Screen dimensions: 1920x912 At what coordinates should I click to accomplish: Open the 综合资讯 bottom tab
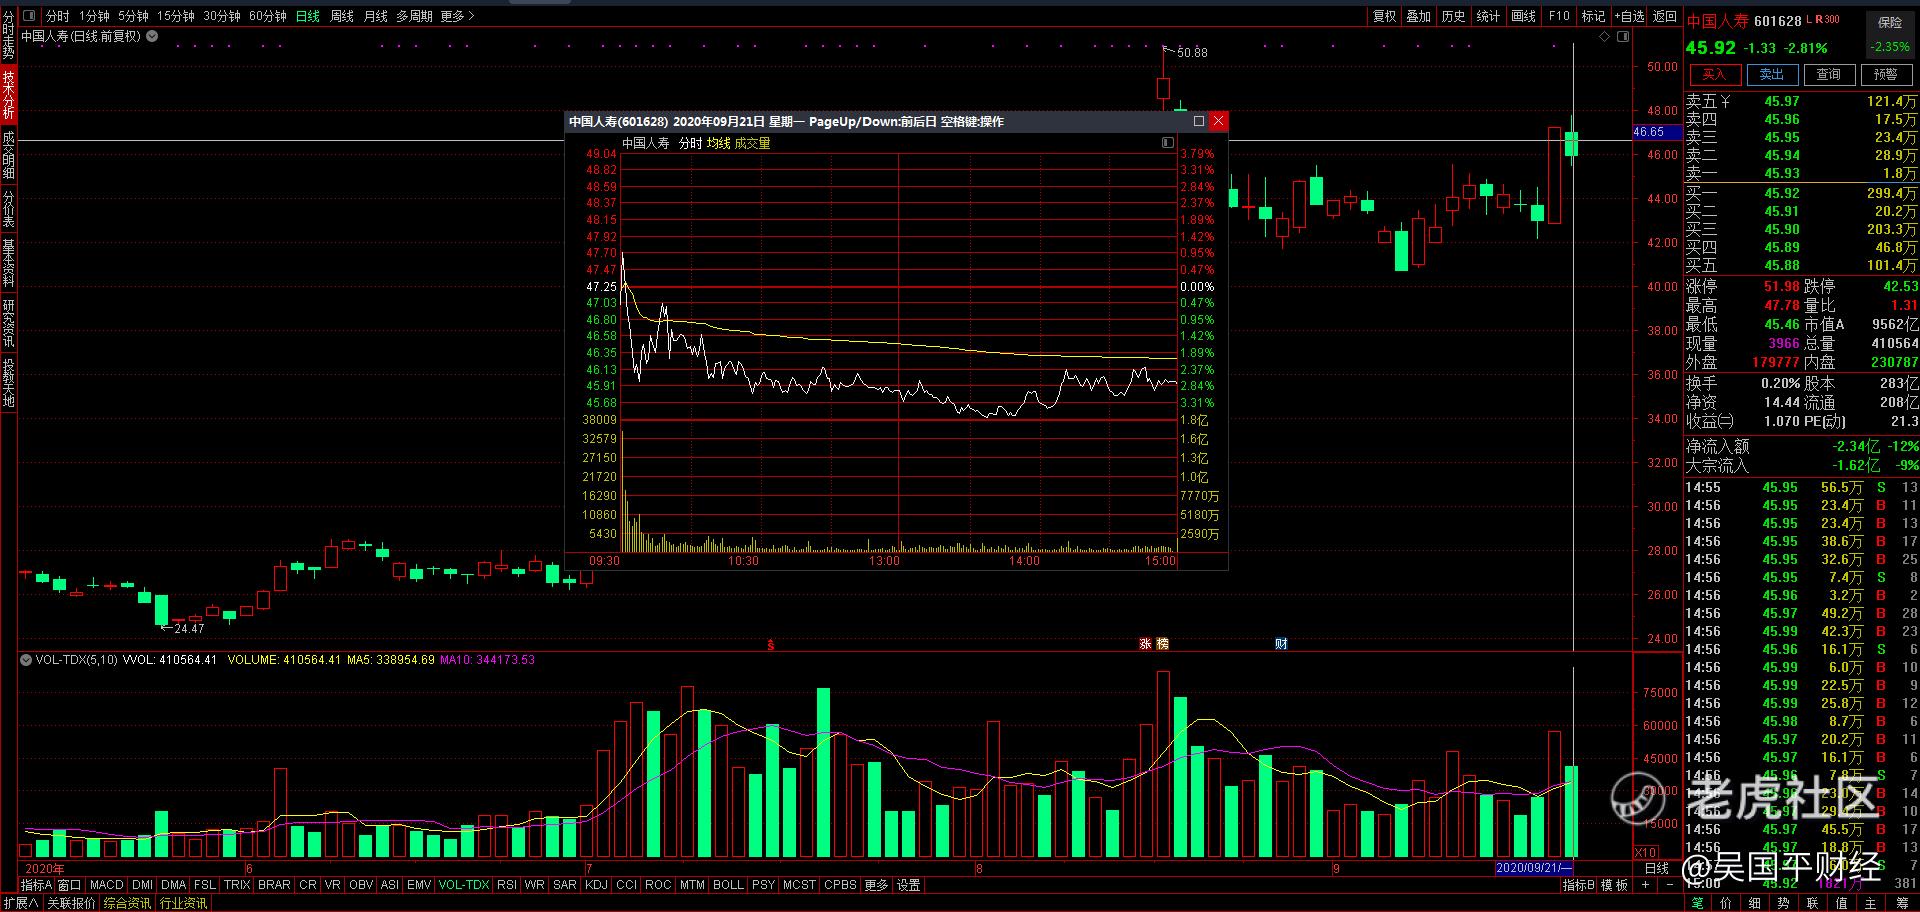pyautogui.click(x=127, y=903)
